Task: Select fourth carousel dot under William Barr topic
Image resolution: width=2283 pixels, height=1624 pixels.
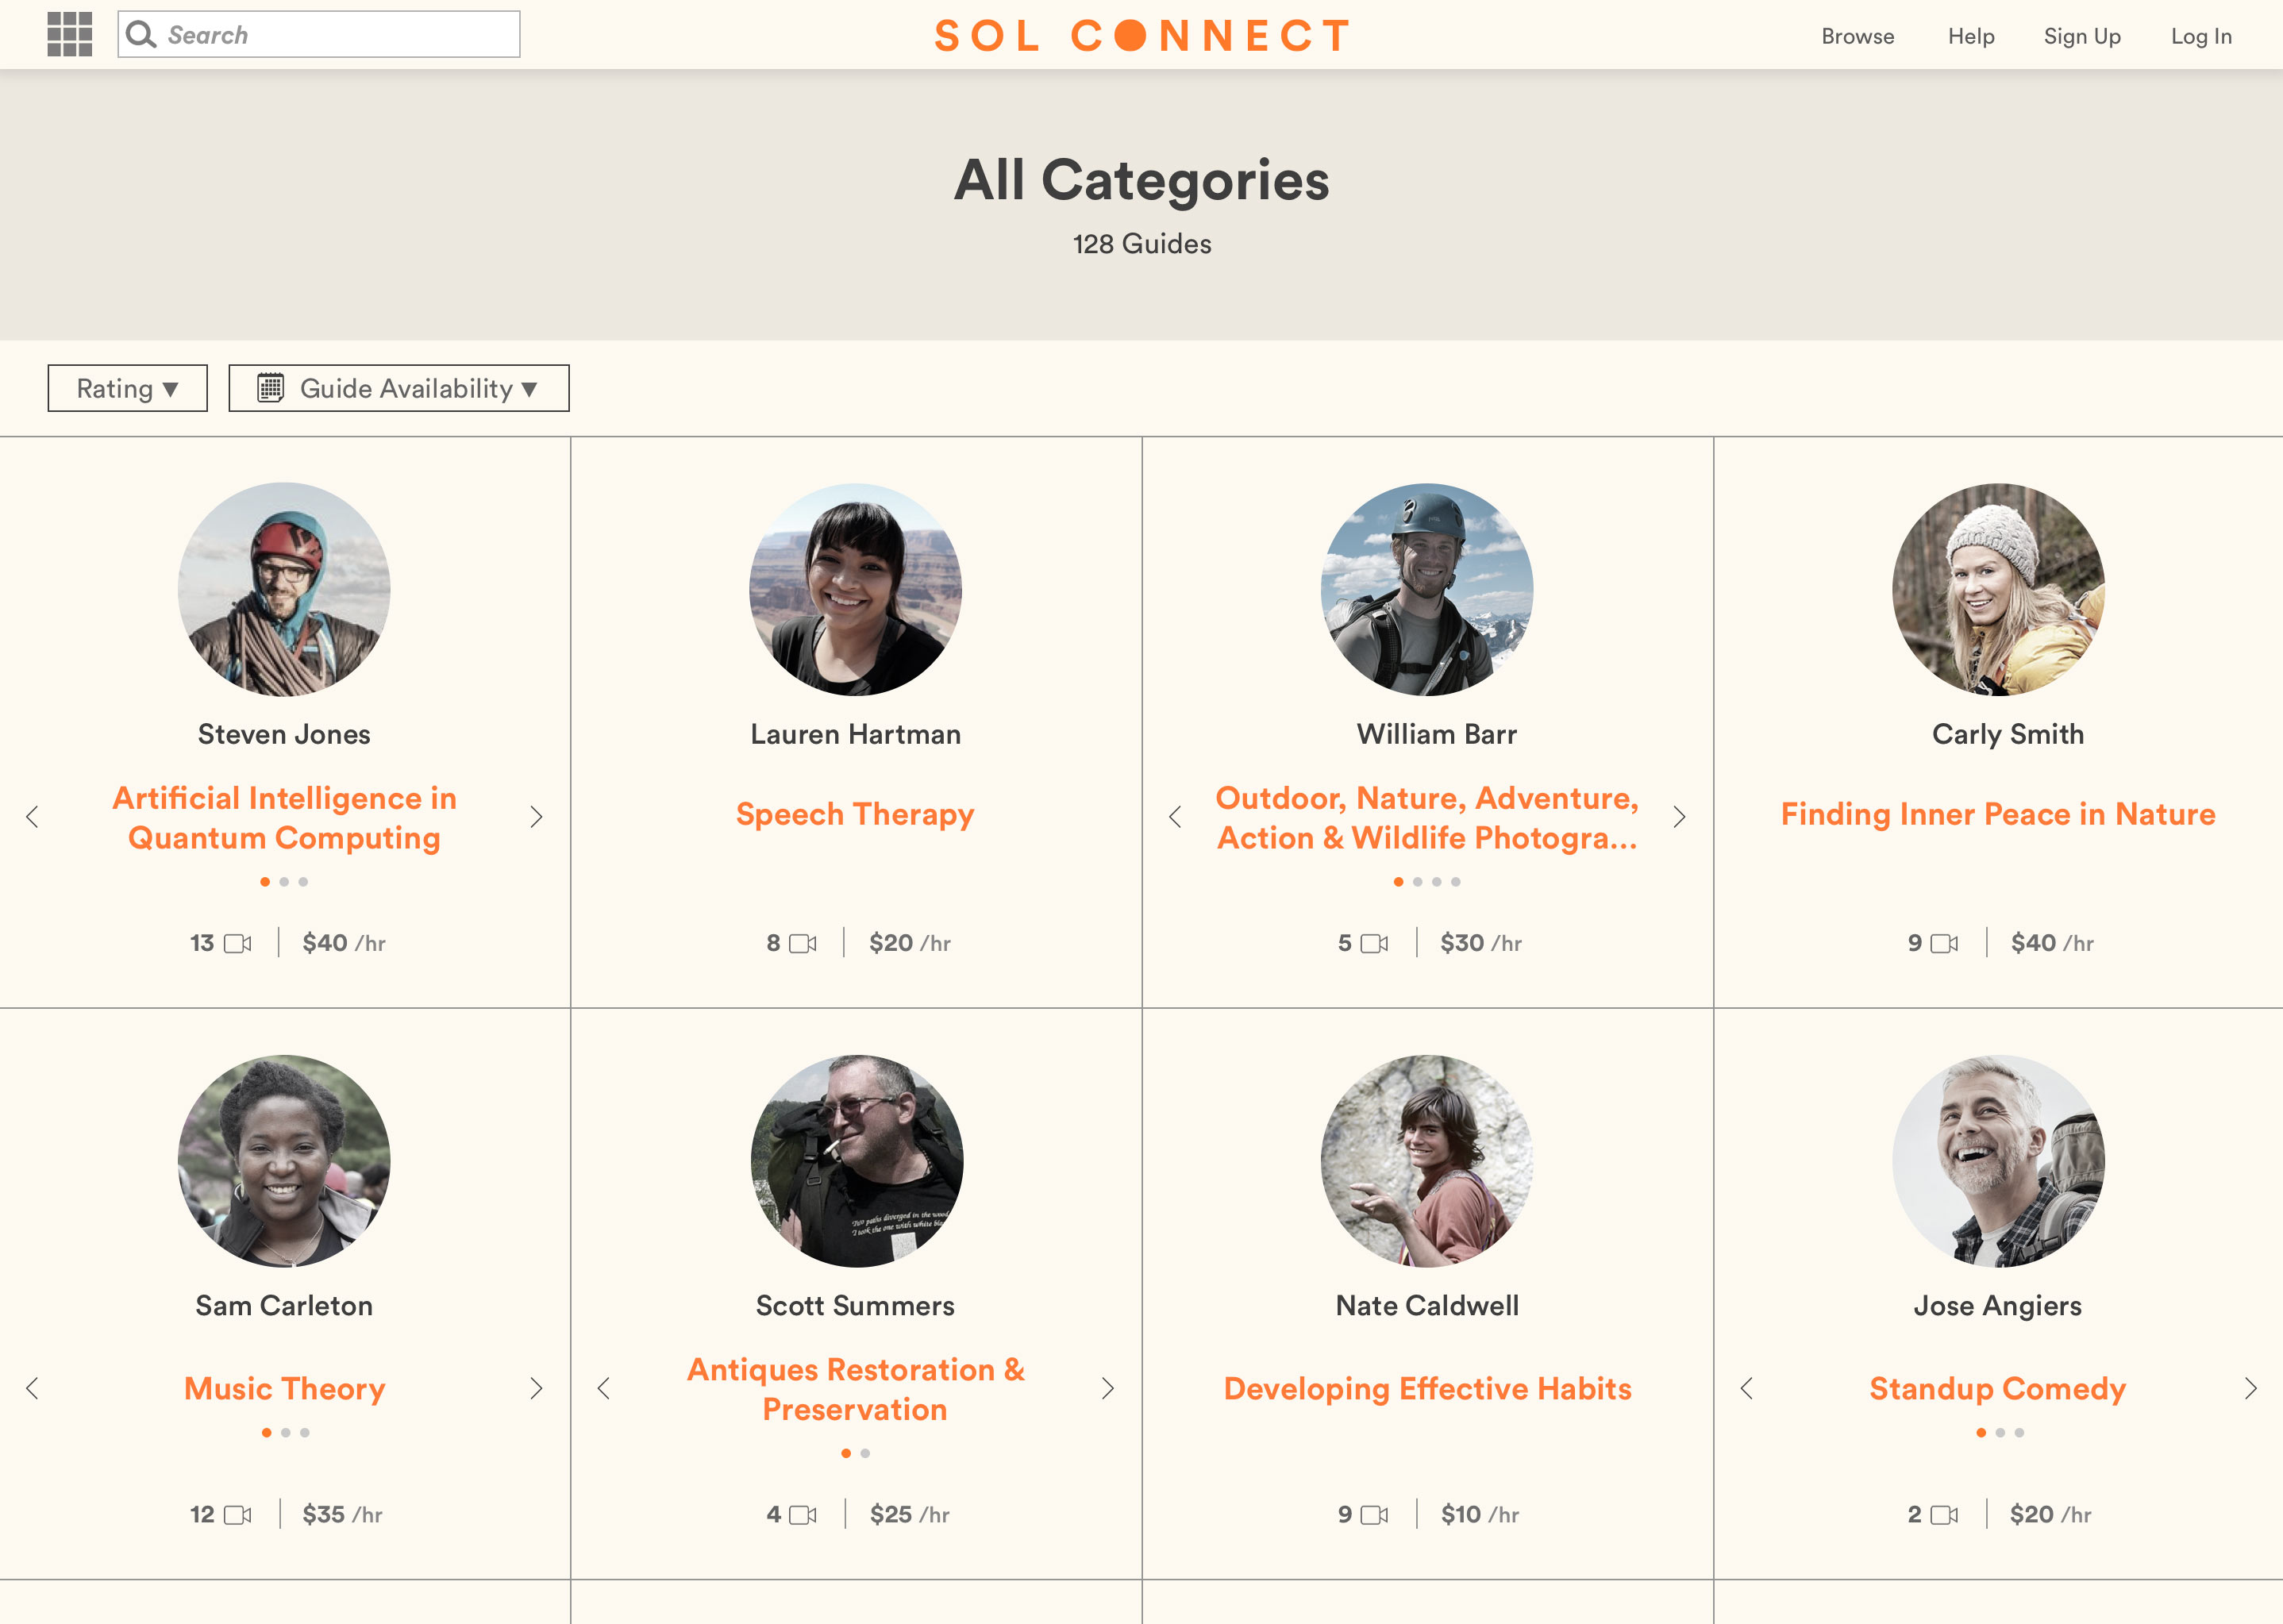Action: (x=1456, y=882)
